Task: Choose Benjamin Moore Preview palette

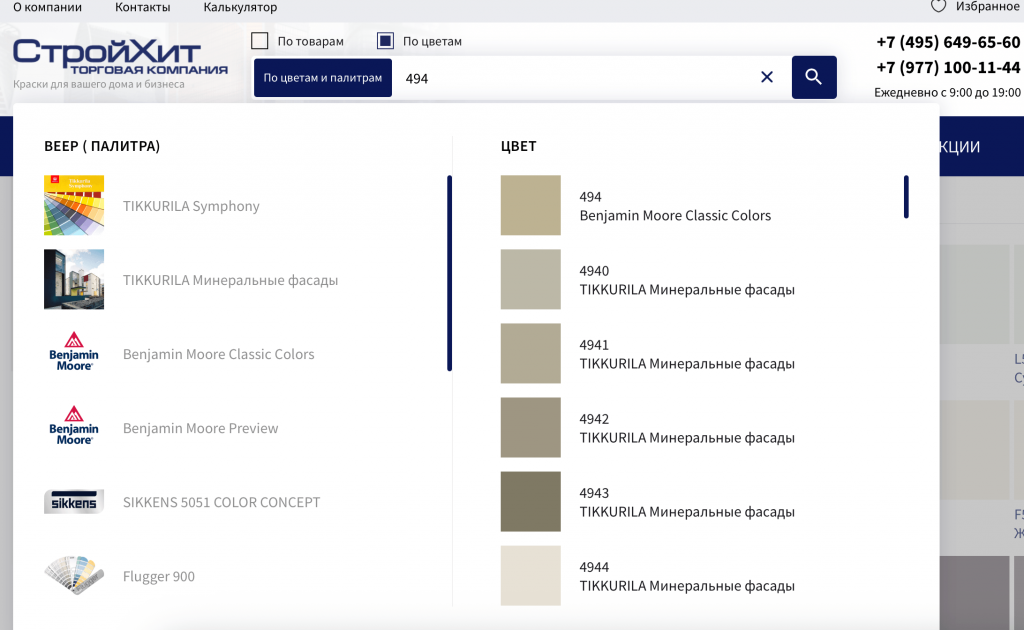Action: (200, 428)
